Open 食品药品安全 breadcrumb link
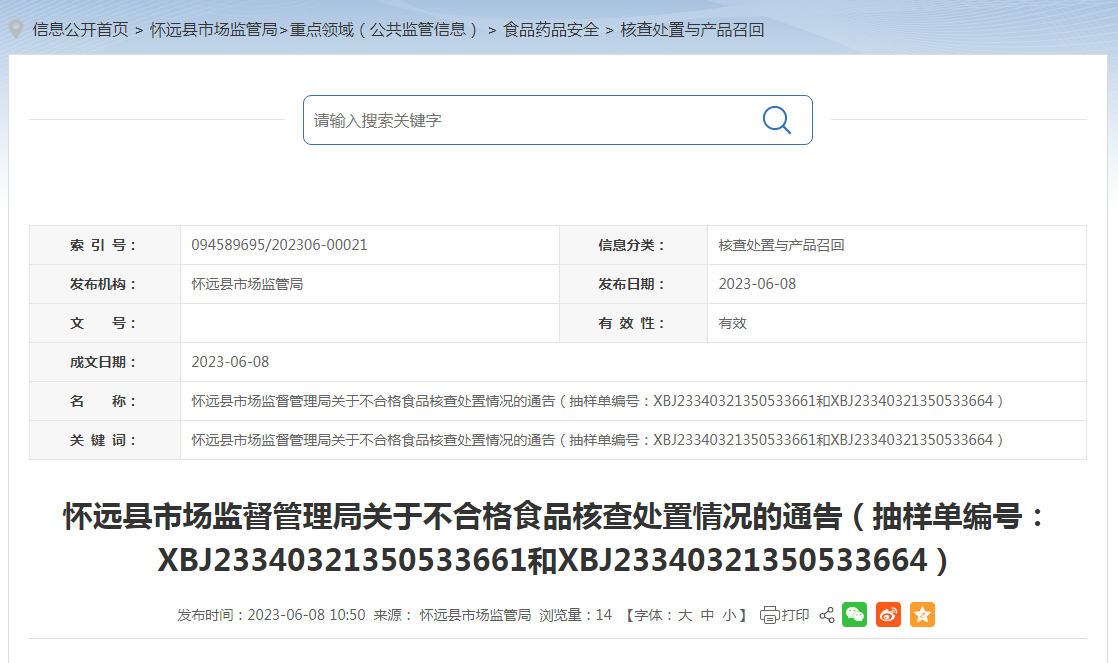 pos(551,30)
